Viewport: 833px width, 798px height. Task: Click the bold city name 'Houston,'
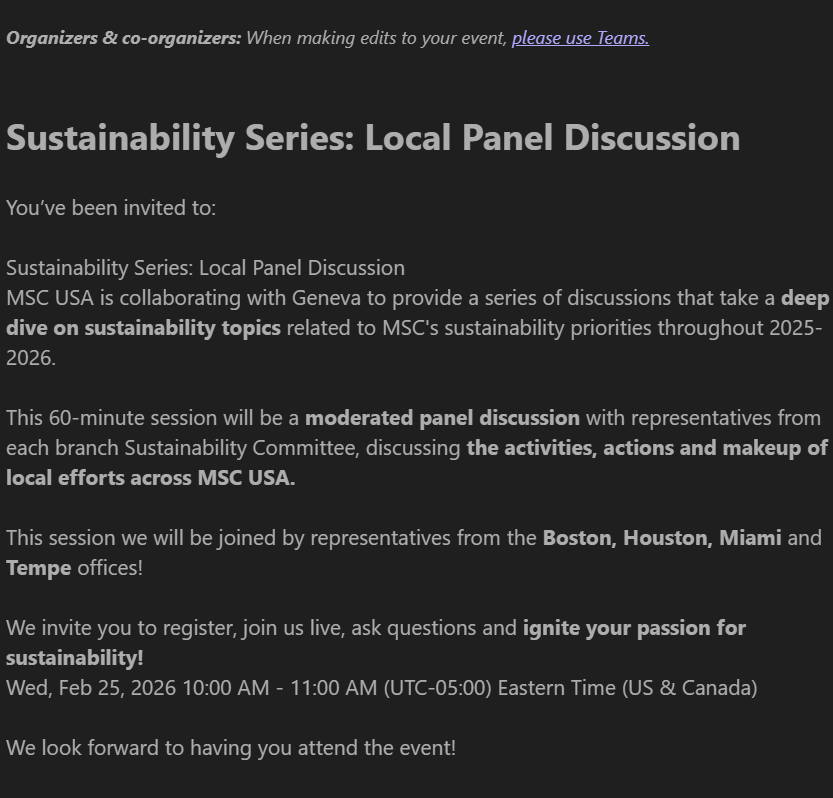pyautogui.click(x=668, y=538)
